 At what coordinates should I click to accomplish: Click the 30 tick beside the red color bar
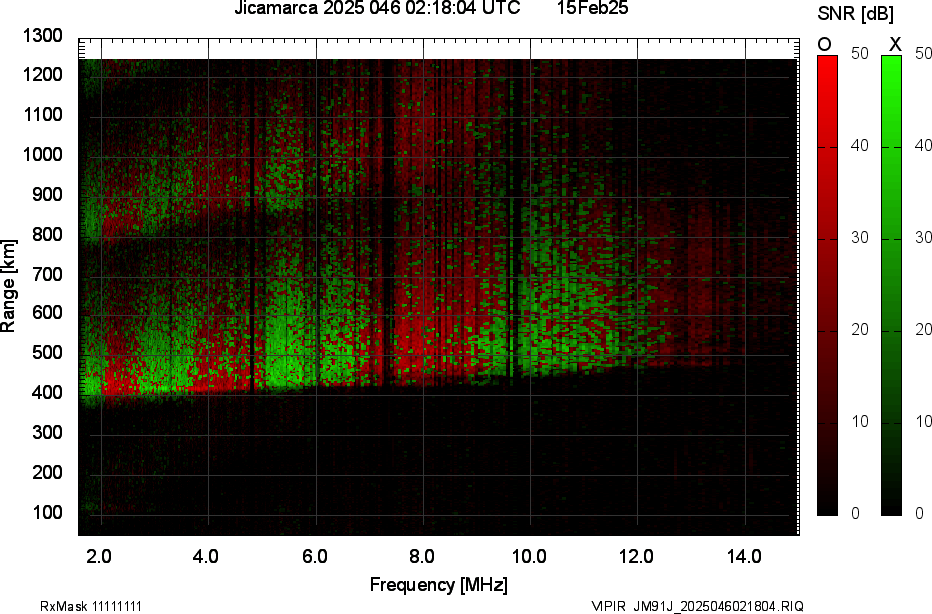coord(859,238)
